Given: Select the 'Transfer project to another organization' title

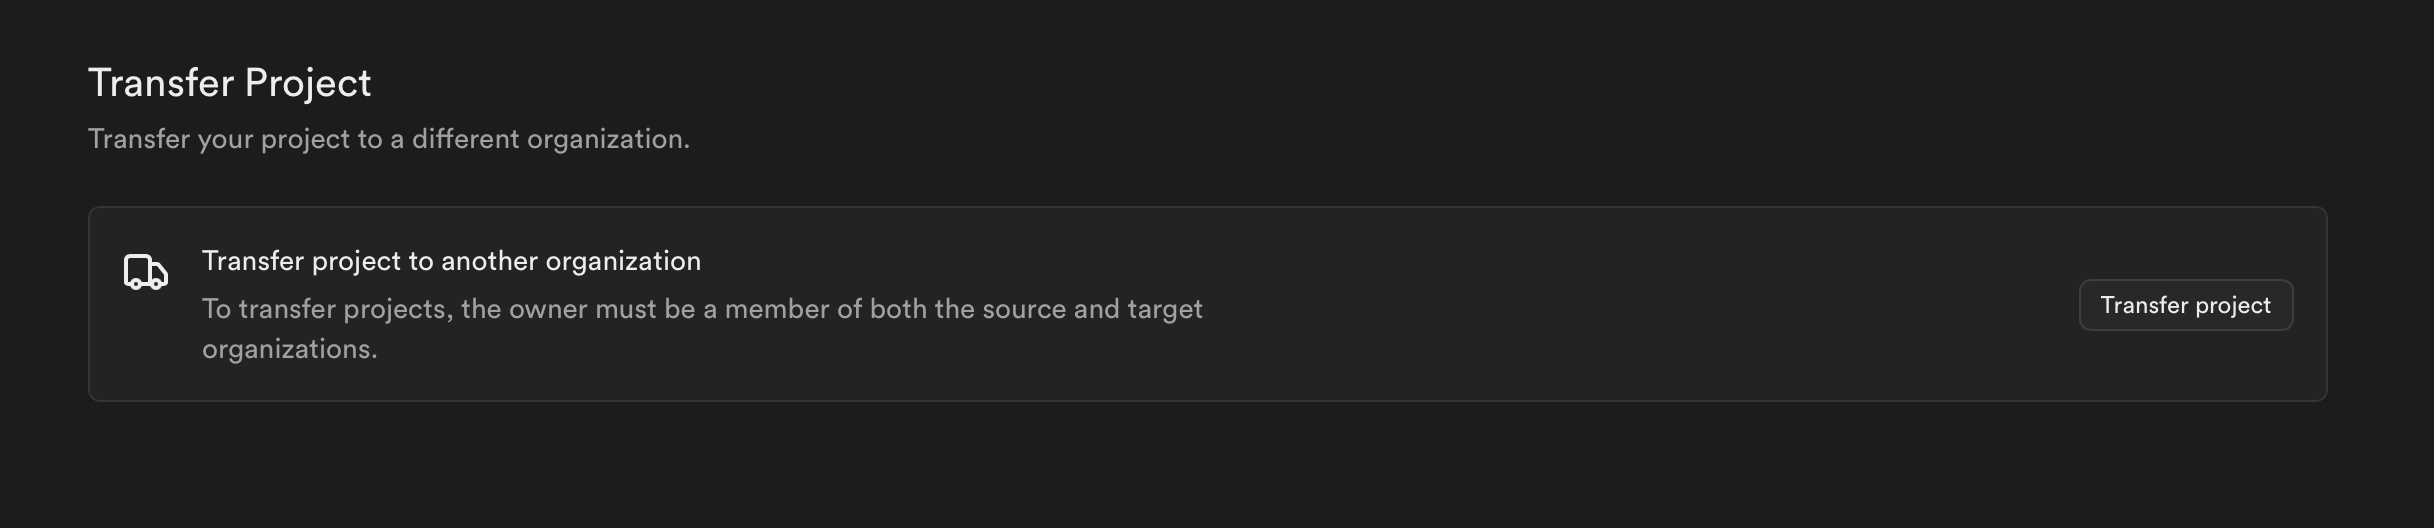Looking at the screenshot, I should click(x=451, y=261).
